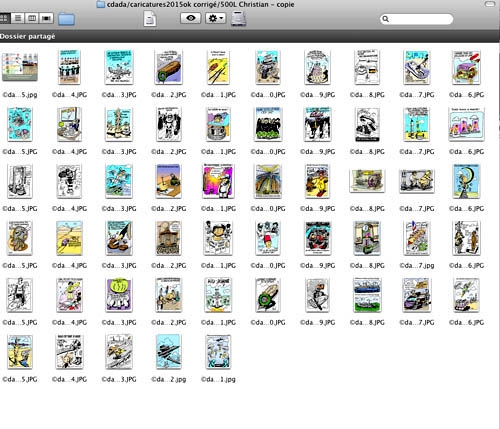Click inside the search field
This screenshot has width=500, height=429.
417,19
